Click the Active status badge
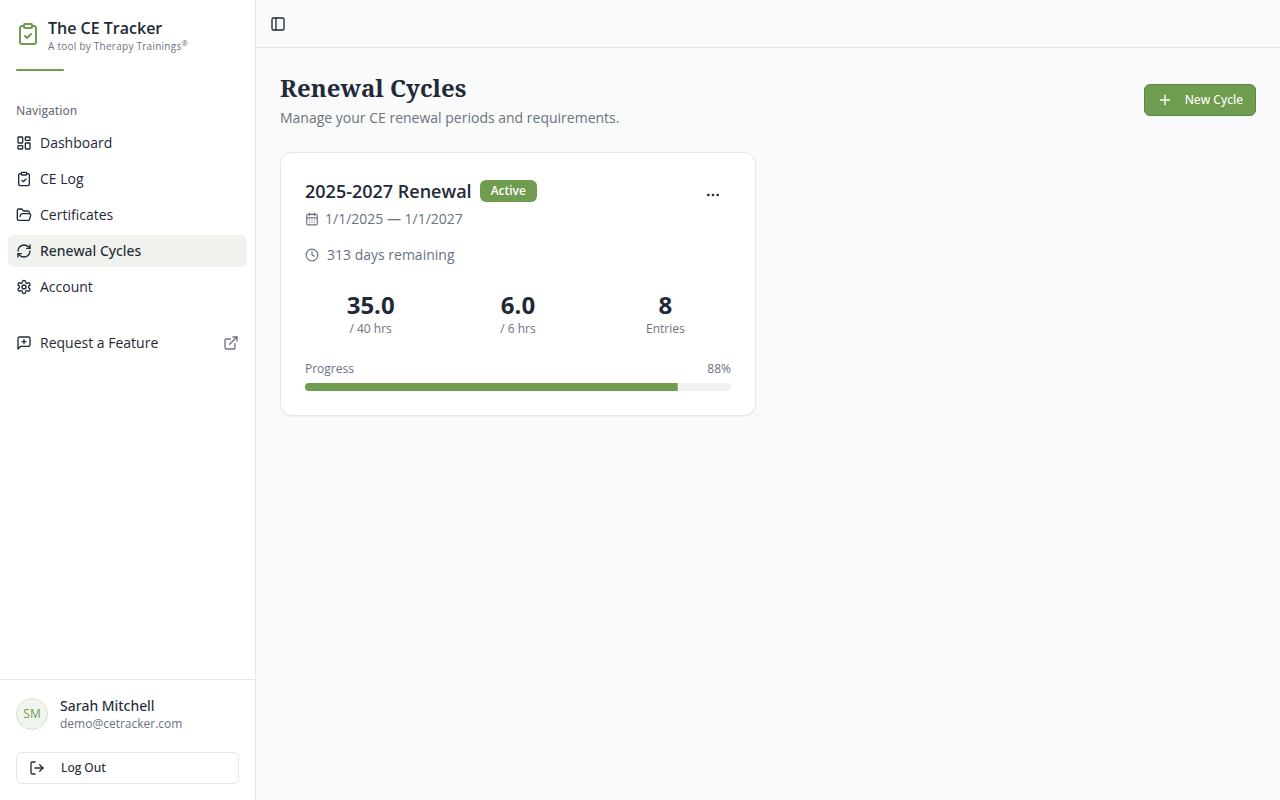 508,191
